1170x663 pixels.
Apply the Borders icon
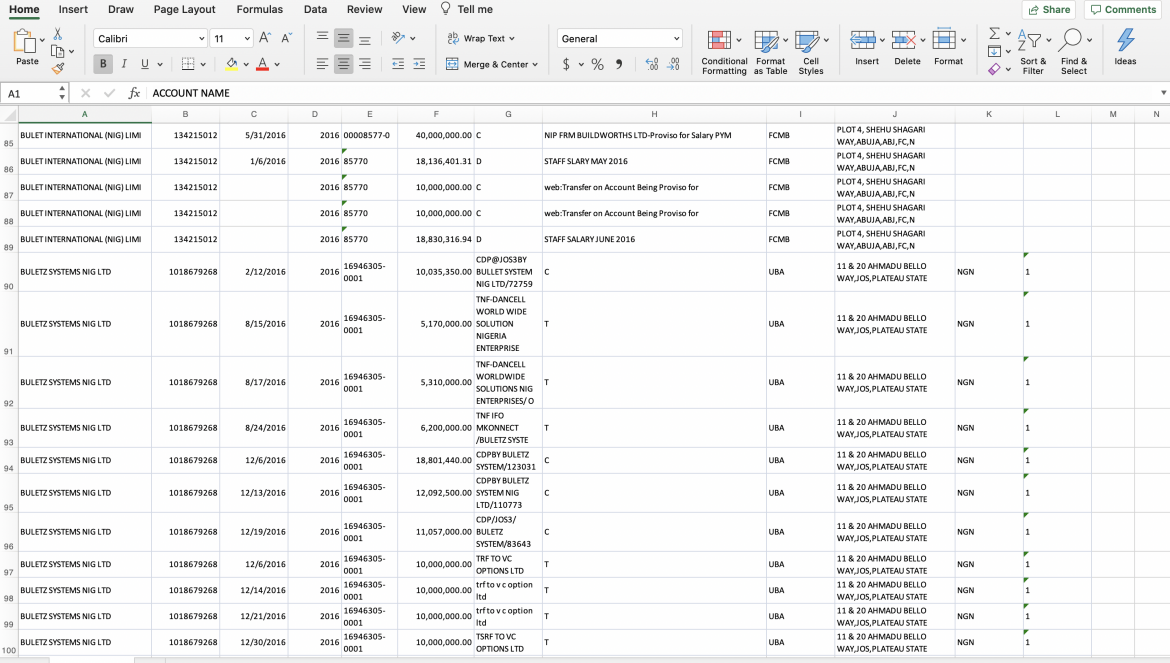188,64
